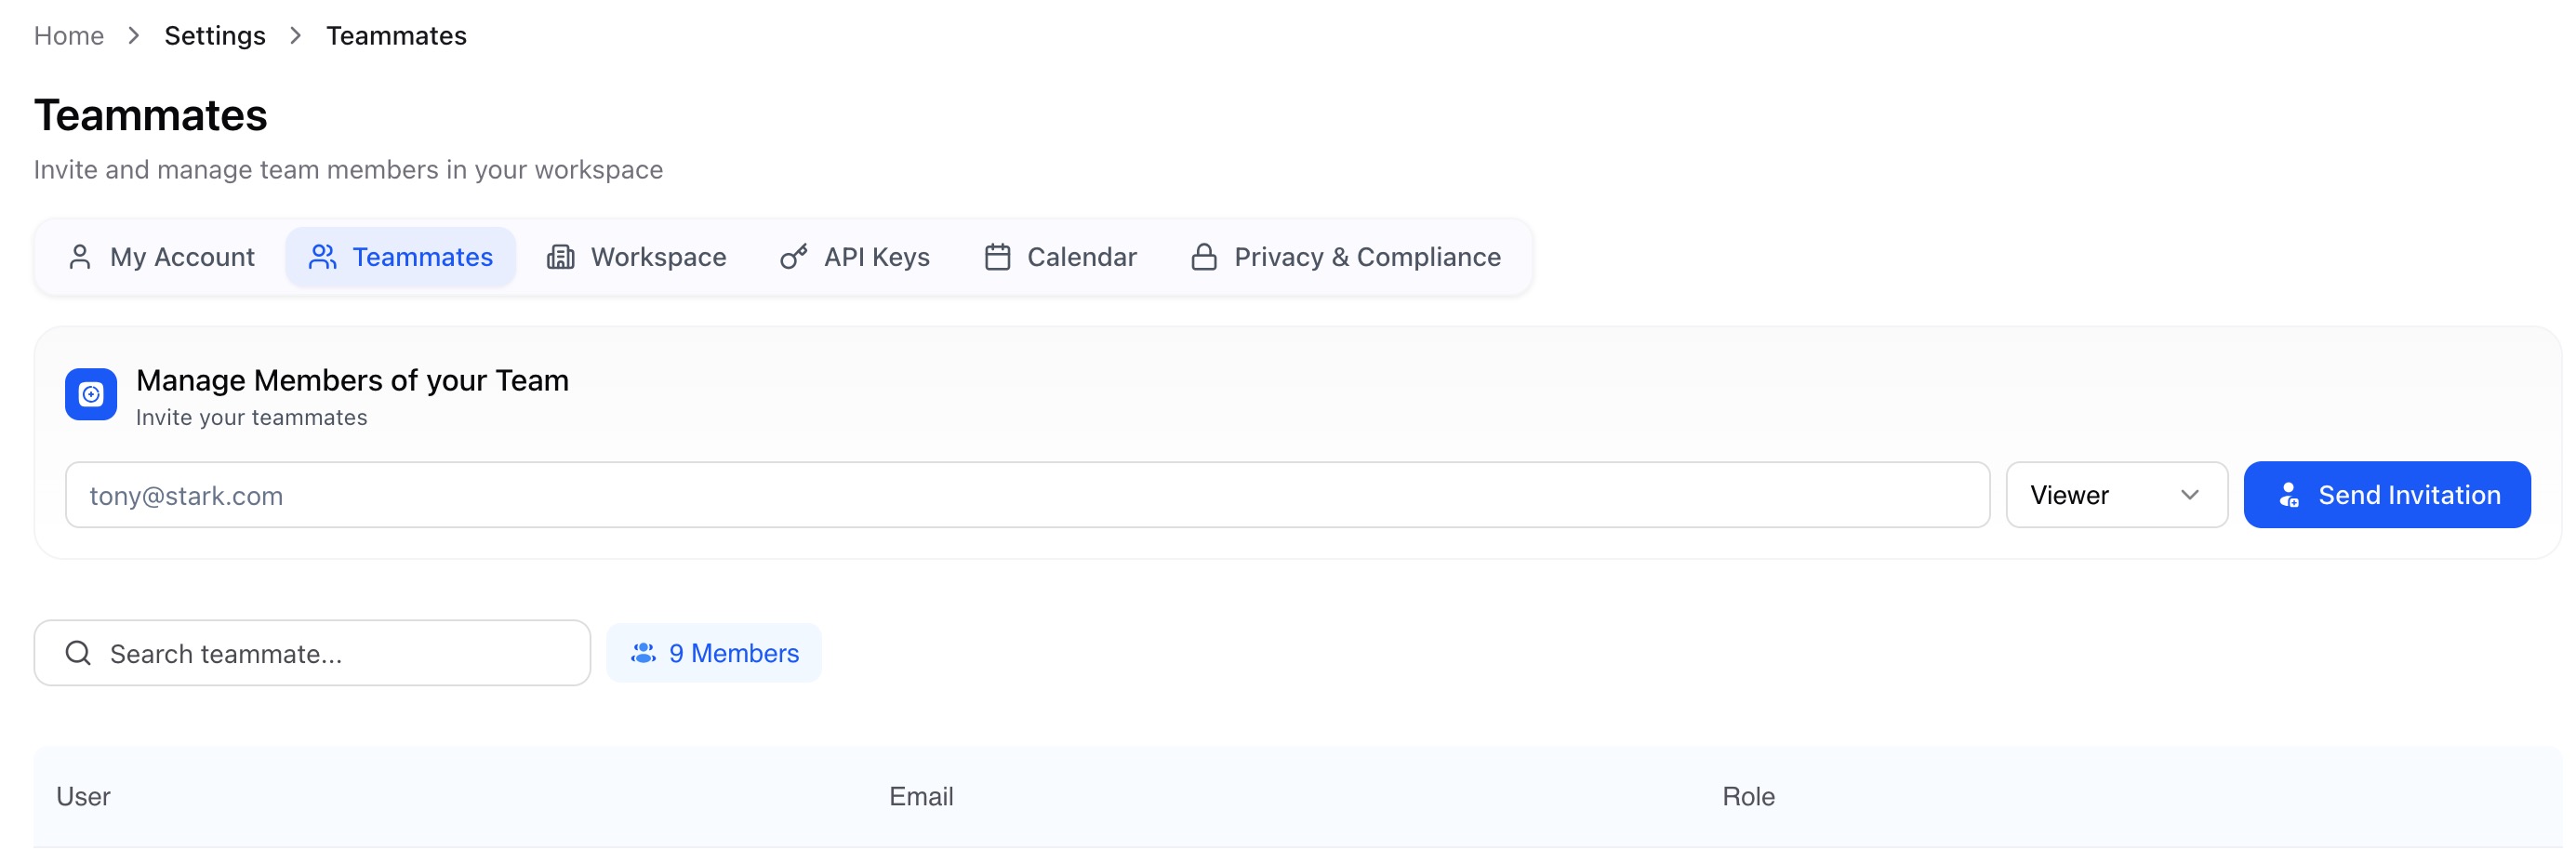Switch to the Teammates tab
Image resolution: width=2576 pixels, height=863 pixels.
coord(401,257)
